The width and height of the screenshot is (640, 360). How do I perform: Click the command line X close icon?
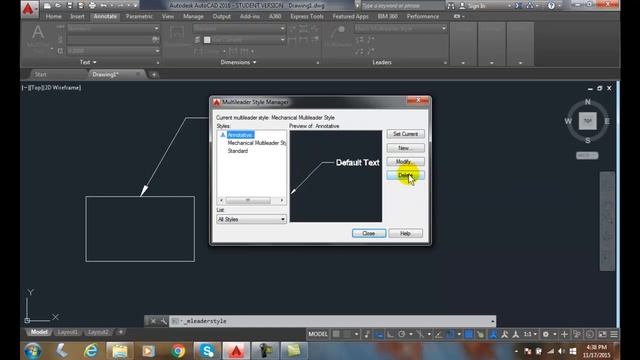[153, 321]
